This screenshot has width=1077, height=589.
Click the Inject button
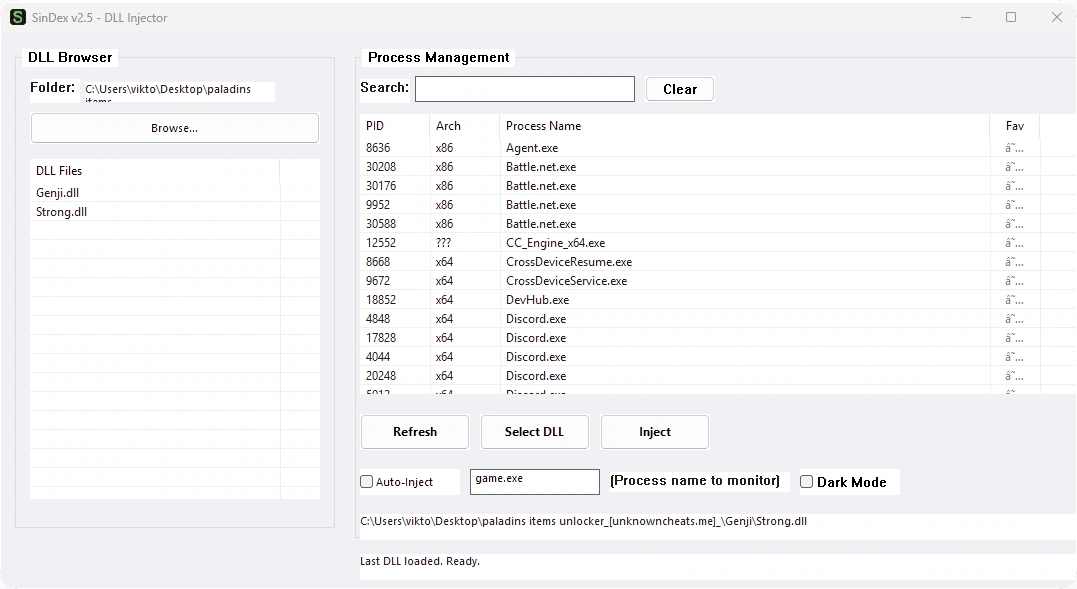tap(655, 432)
